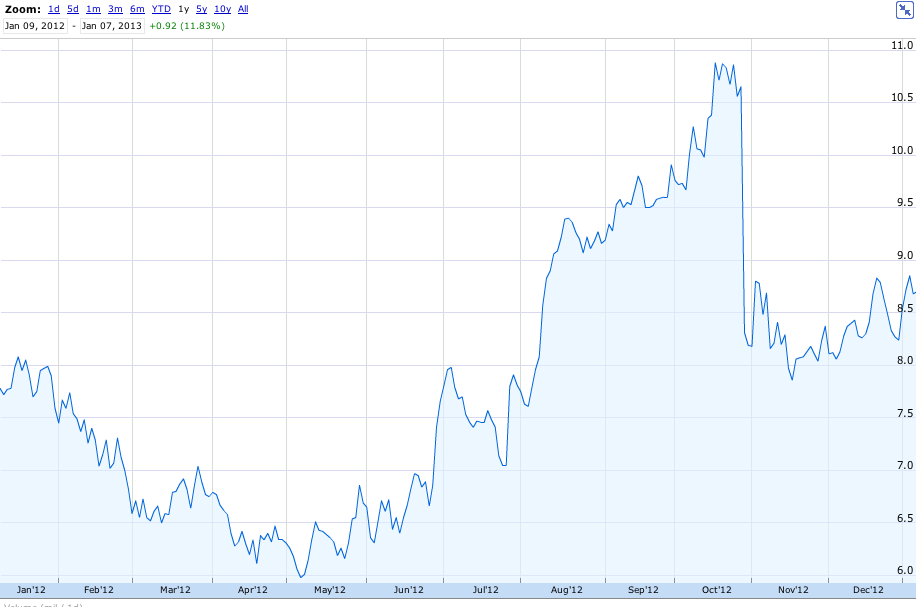Click the Dec'12 timeline label

point(868,590)
